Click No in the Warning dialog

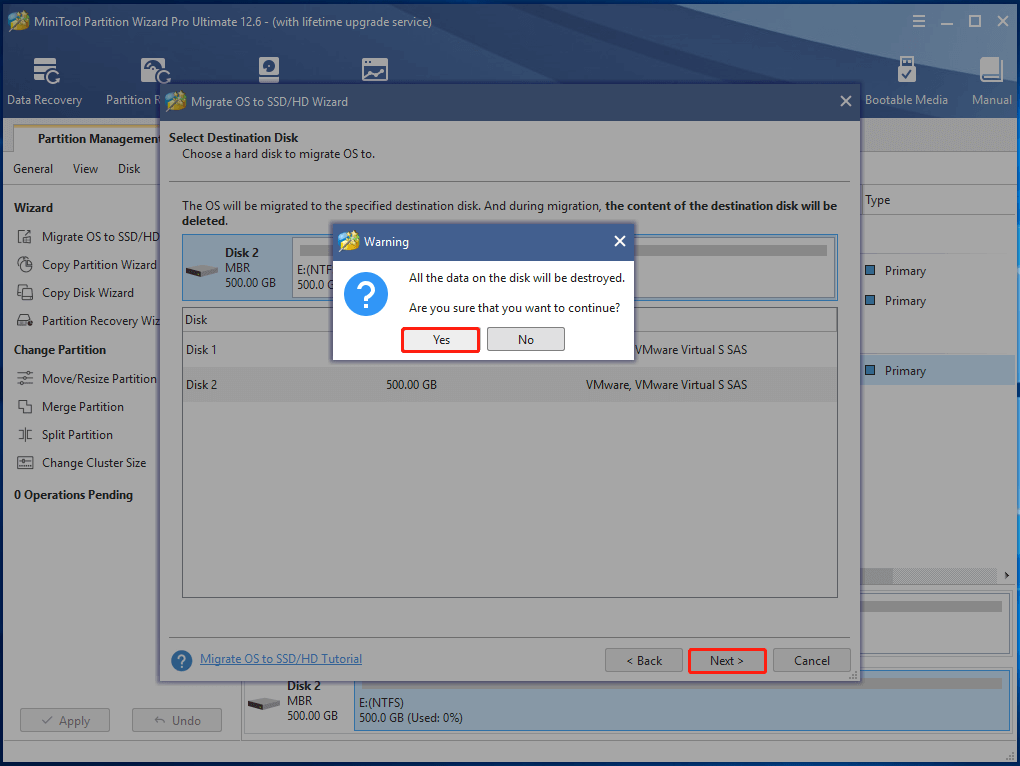click(x=526, y=339)
